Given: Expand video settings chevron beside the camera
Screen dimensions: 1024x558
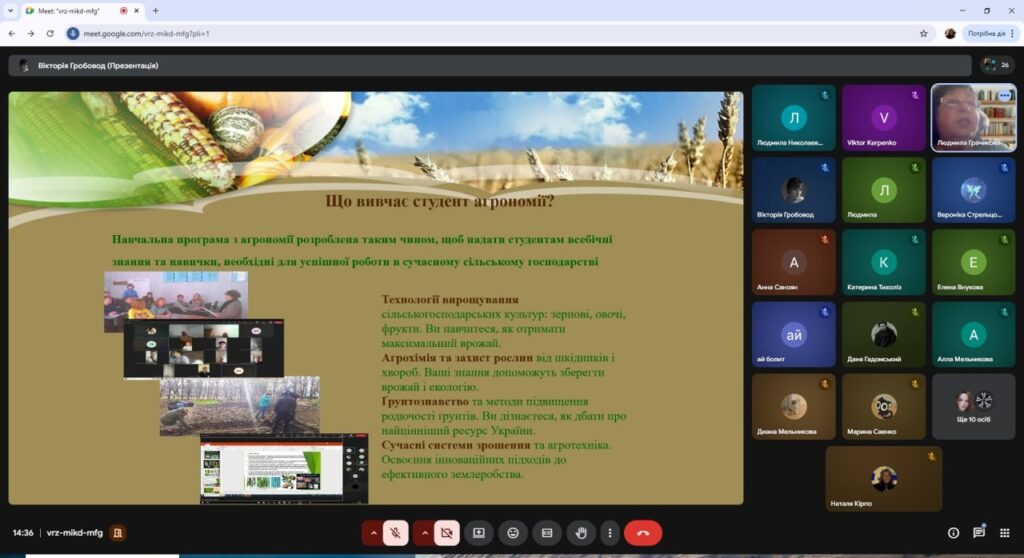Looking at the screenshot, I should 424,533.
